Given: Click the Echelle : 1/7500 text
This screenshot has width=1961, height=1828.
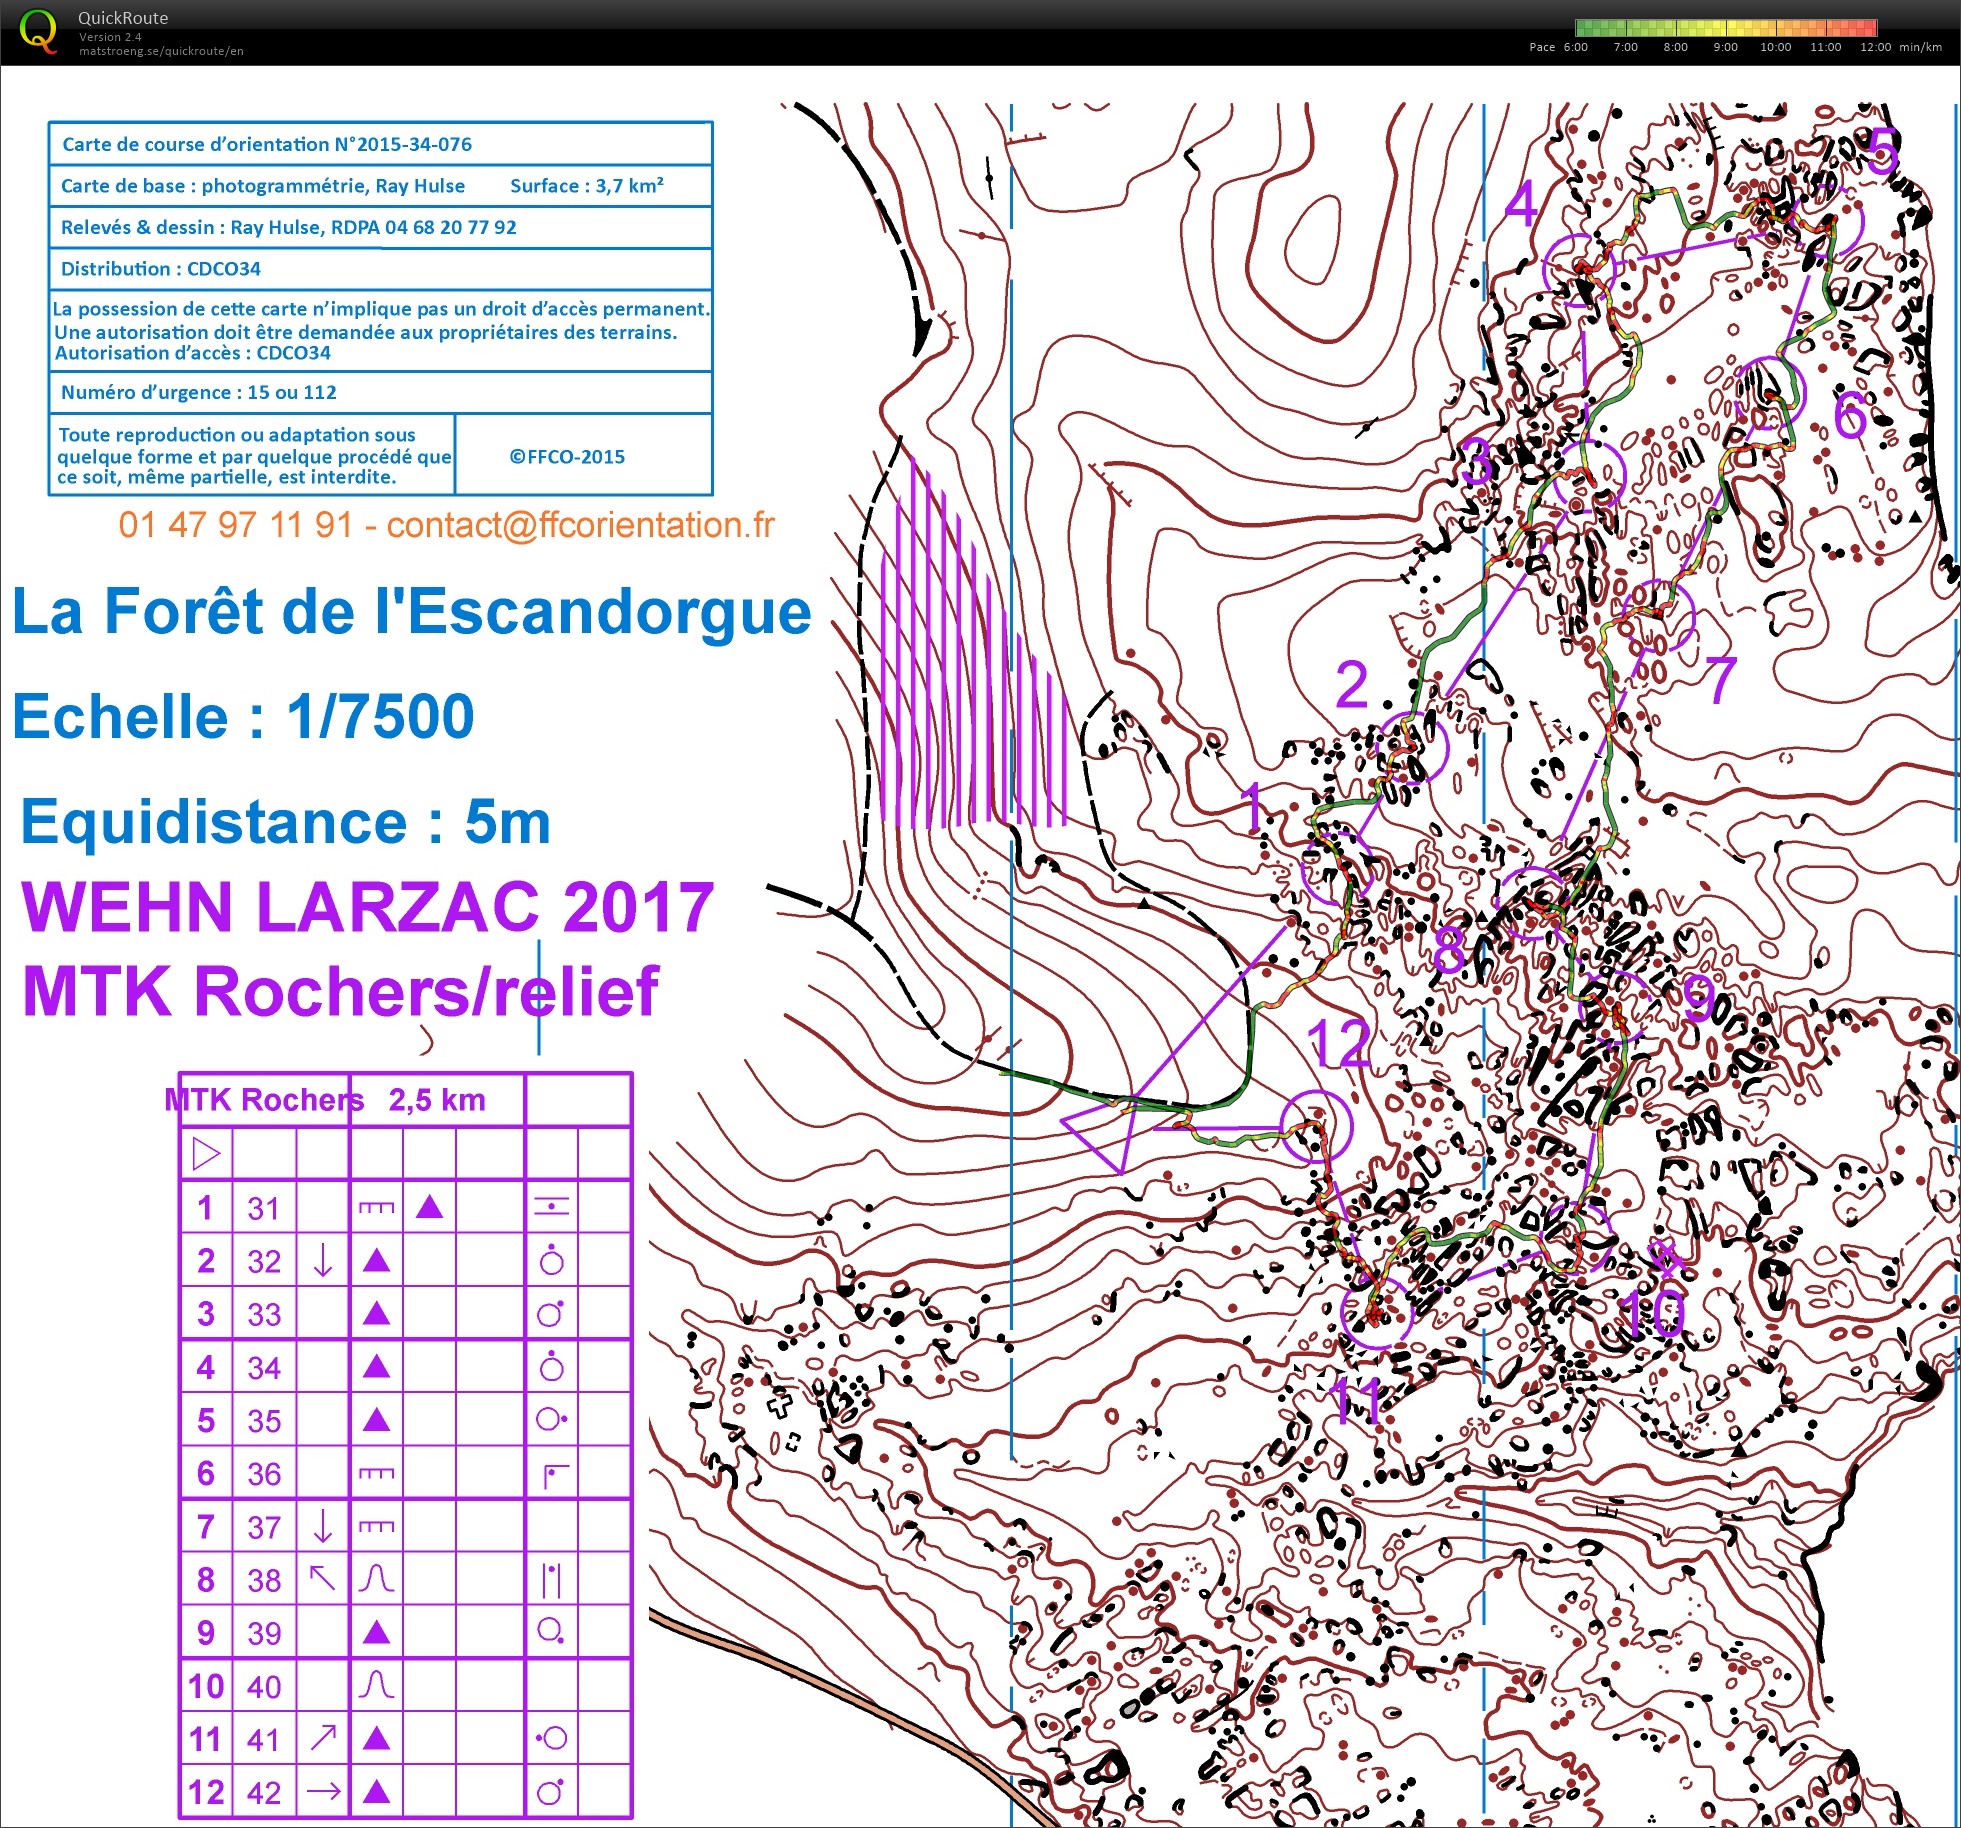Looking at the screenshot, I should (x=243, y=716).
